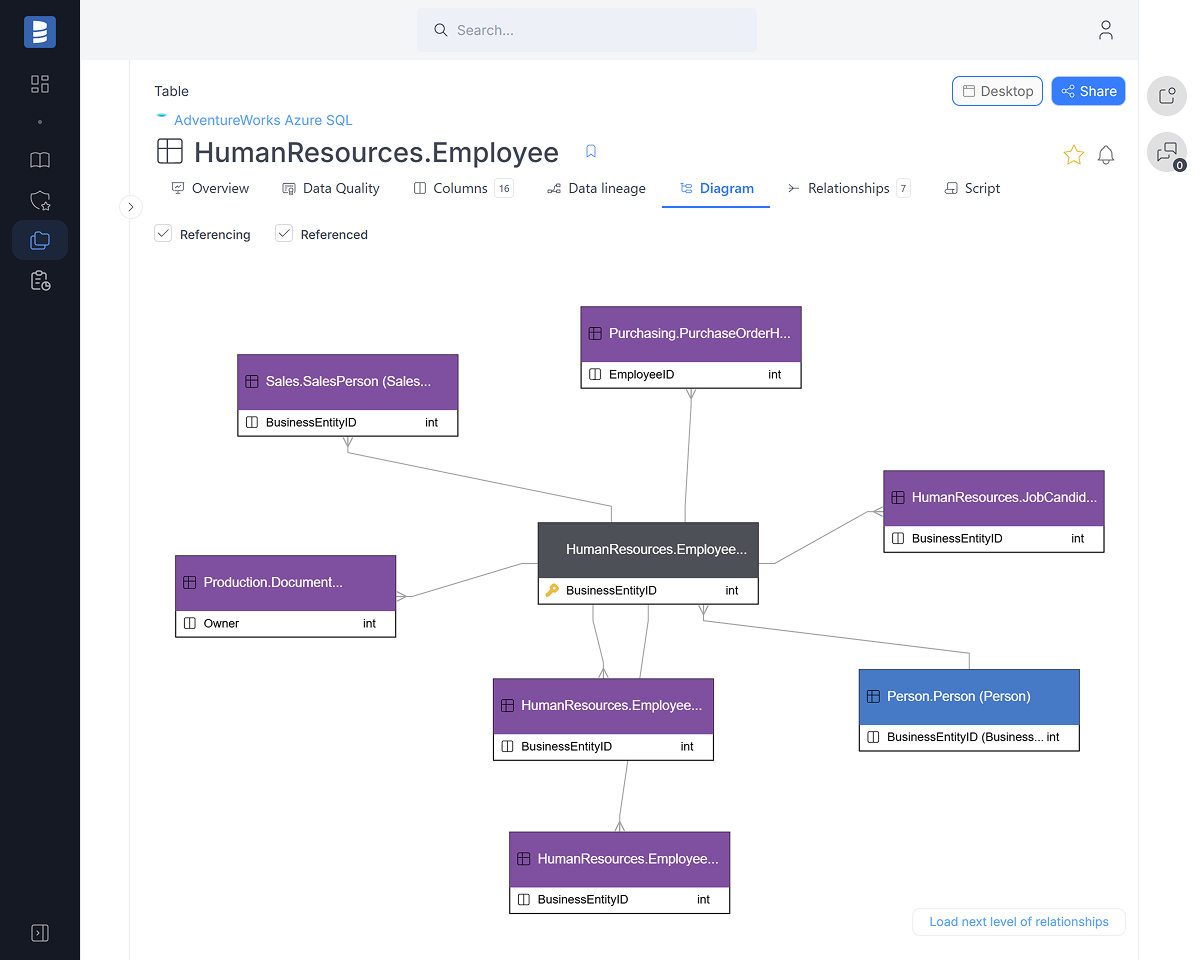Click Load next level of relationships
Screen dimensions: 1200x960
click(1018, 922)
